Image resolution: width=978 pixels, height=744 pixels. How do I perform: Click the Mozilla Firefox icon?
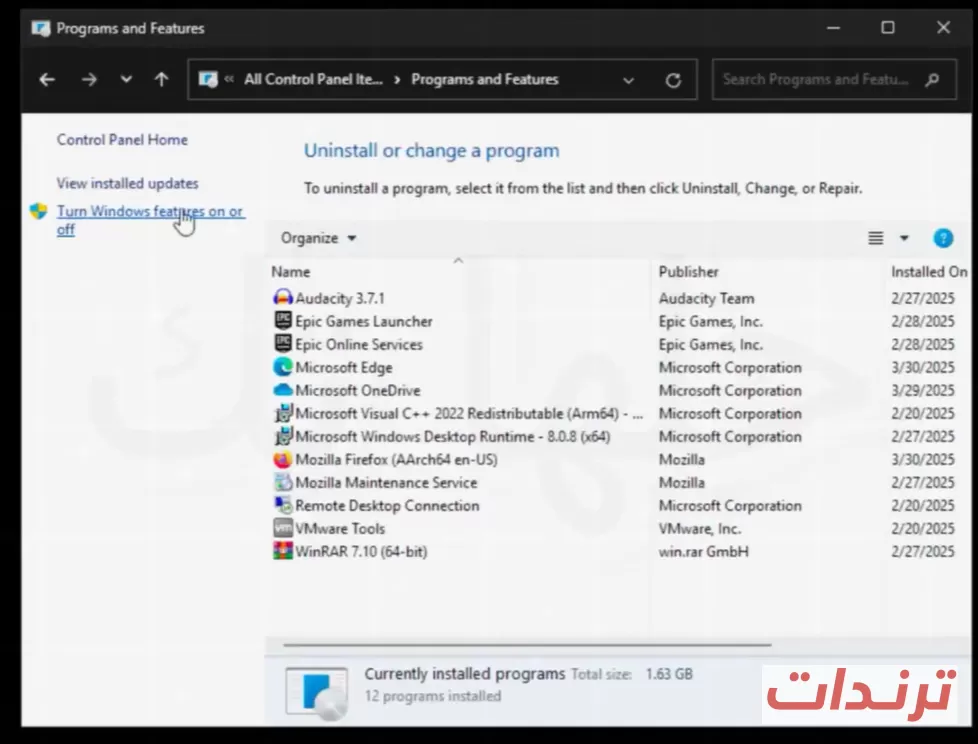click(283, 459)
